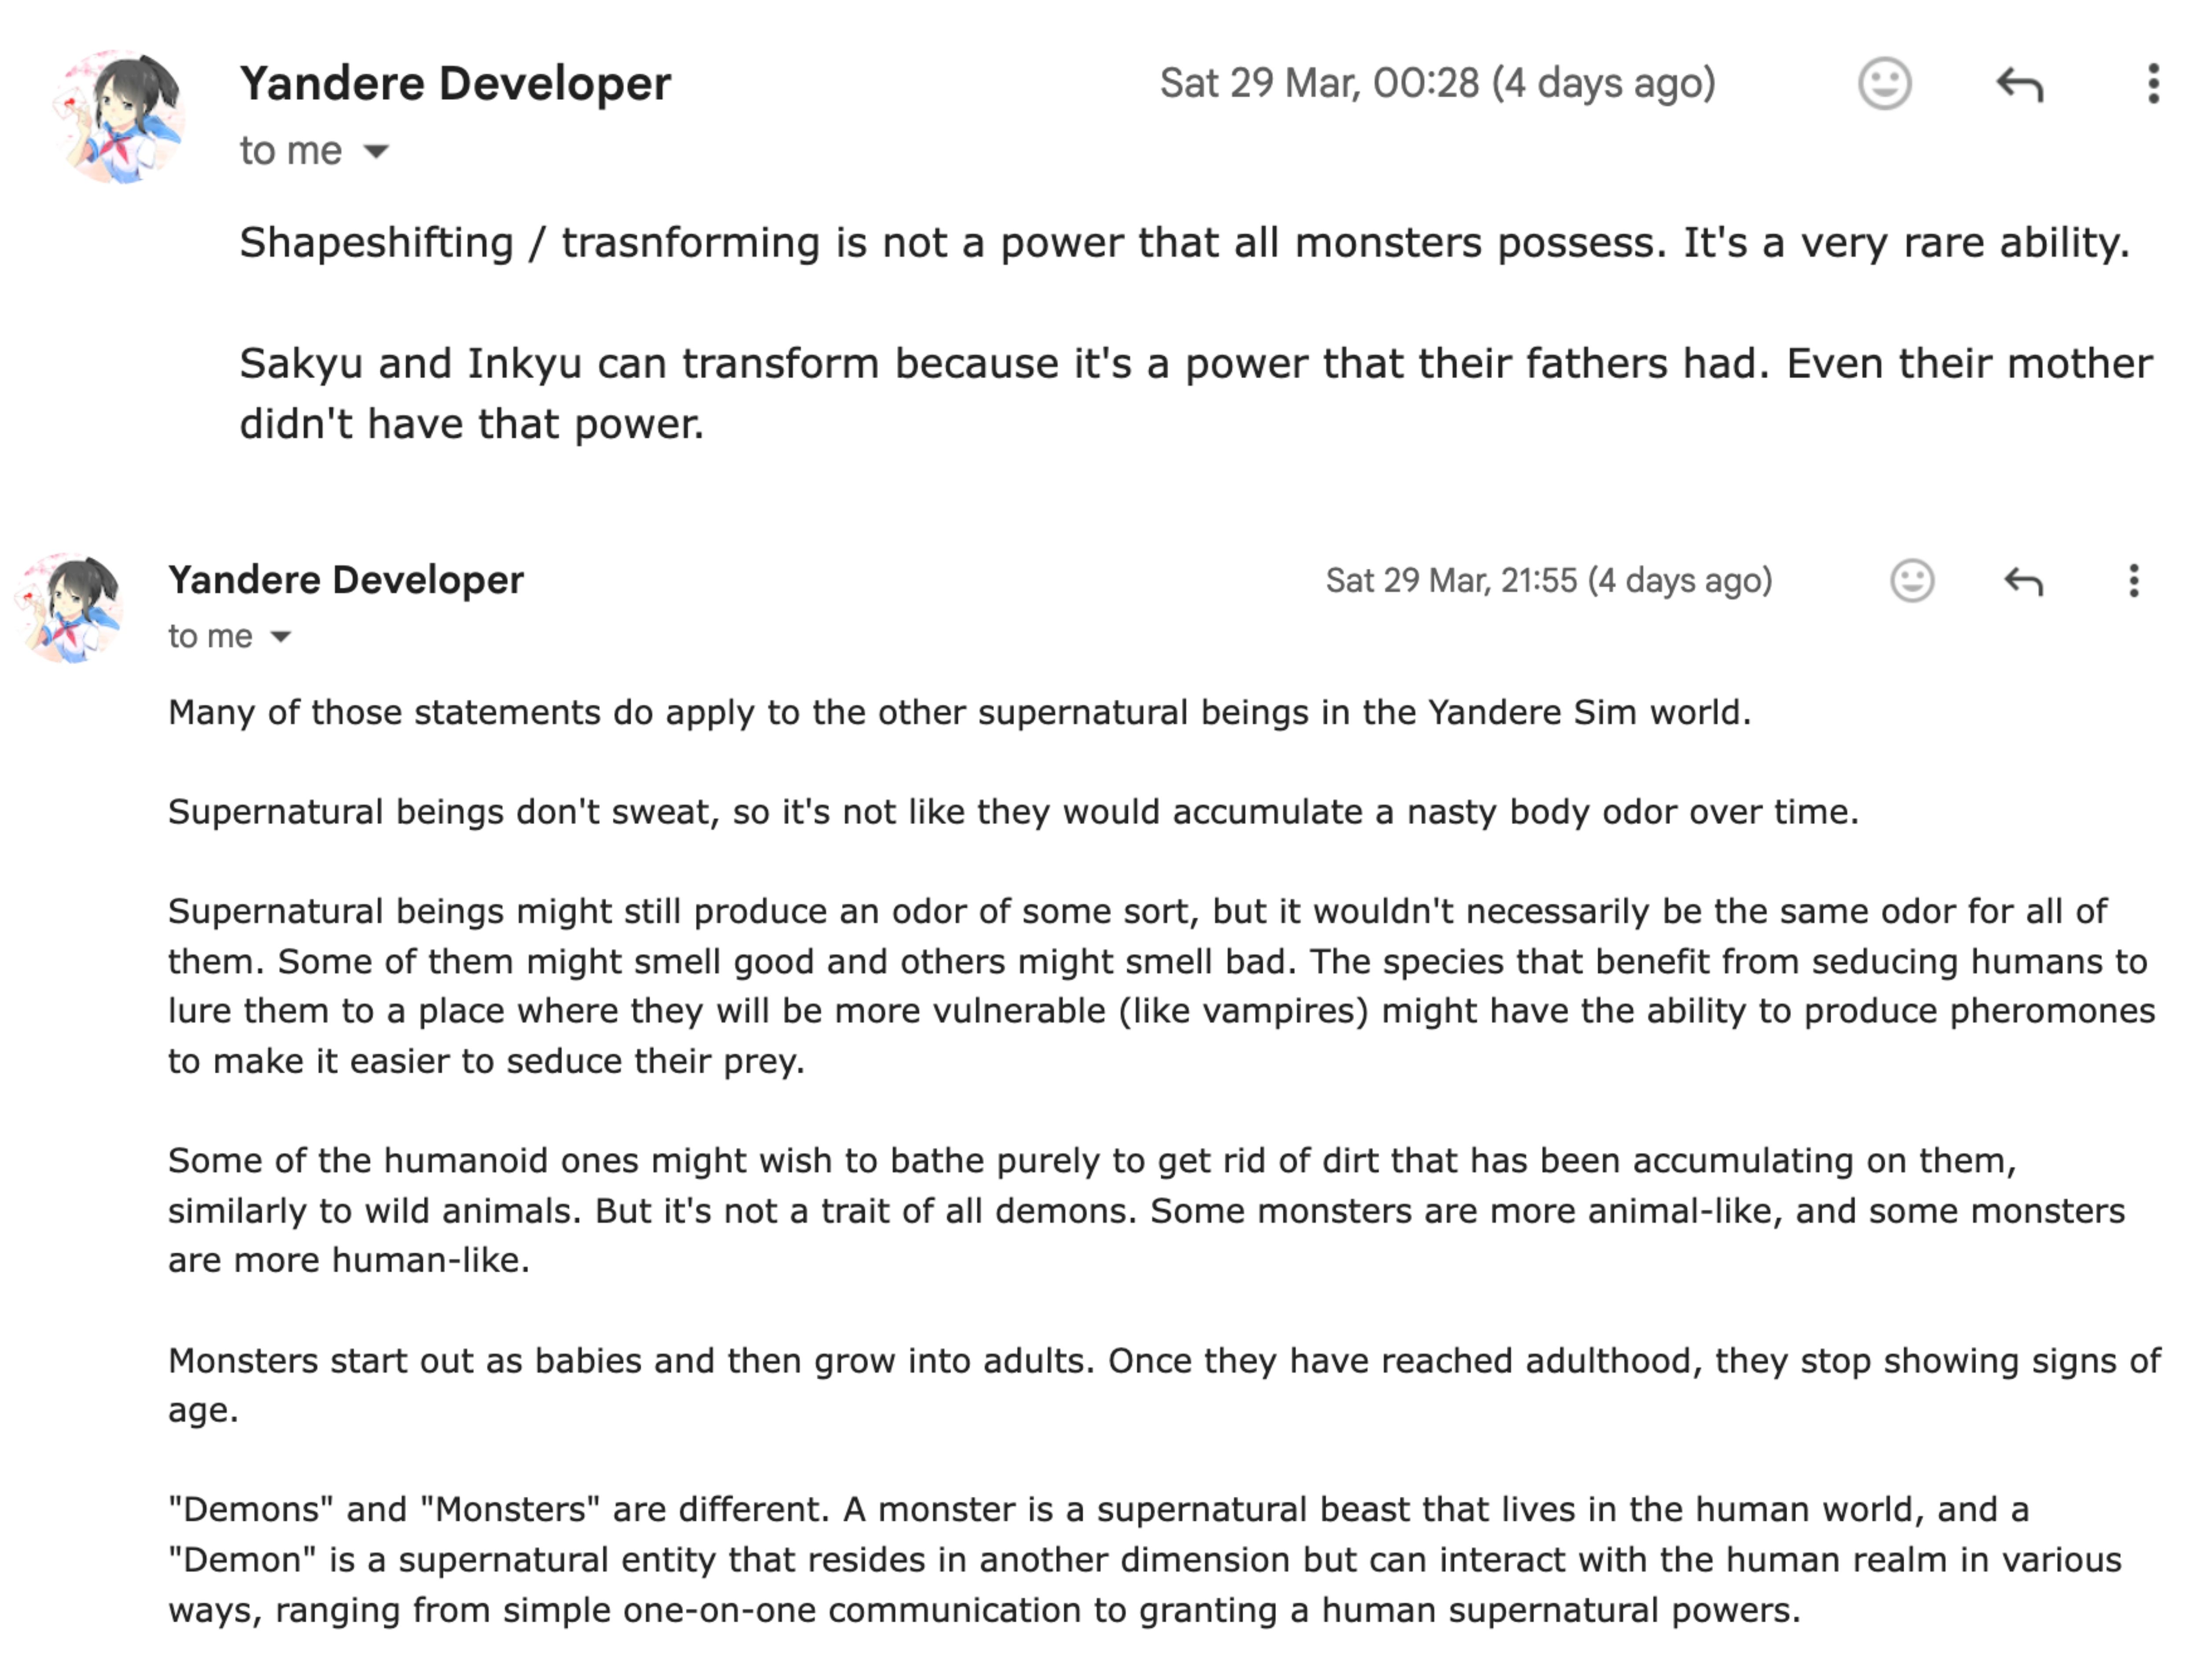Click the paragraph distinguishing "Demons" and "Monsters"

coord(1144,1560)
